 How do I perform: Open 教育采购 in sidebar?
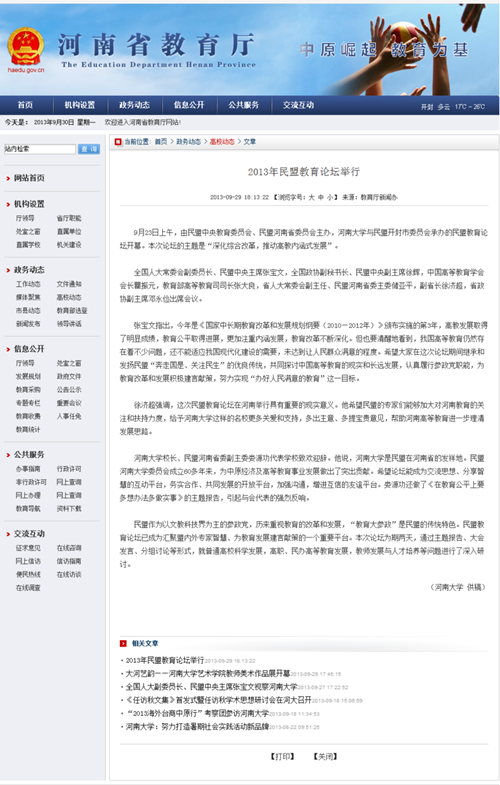click(28, 390)
